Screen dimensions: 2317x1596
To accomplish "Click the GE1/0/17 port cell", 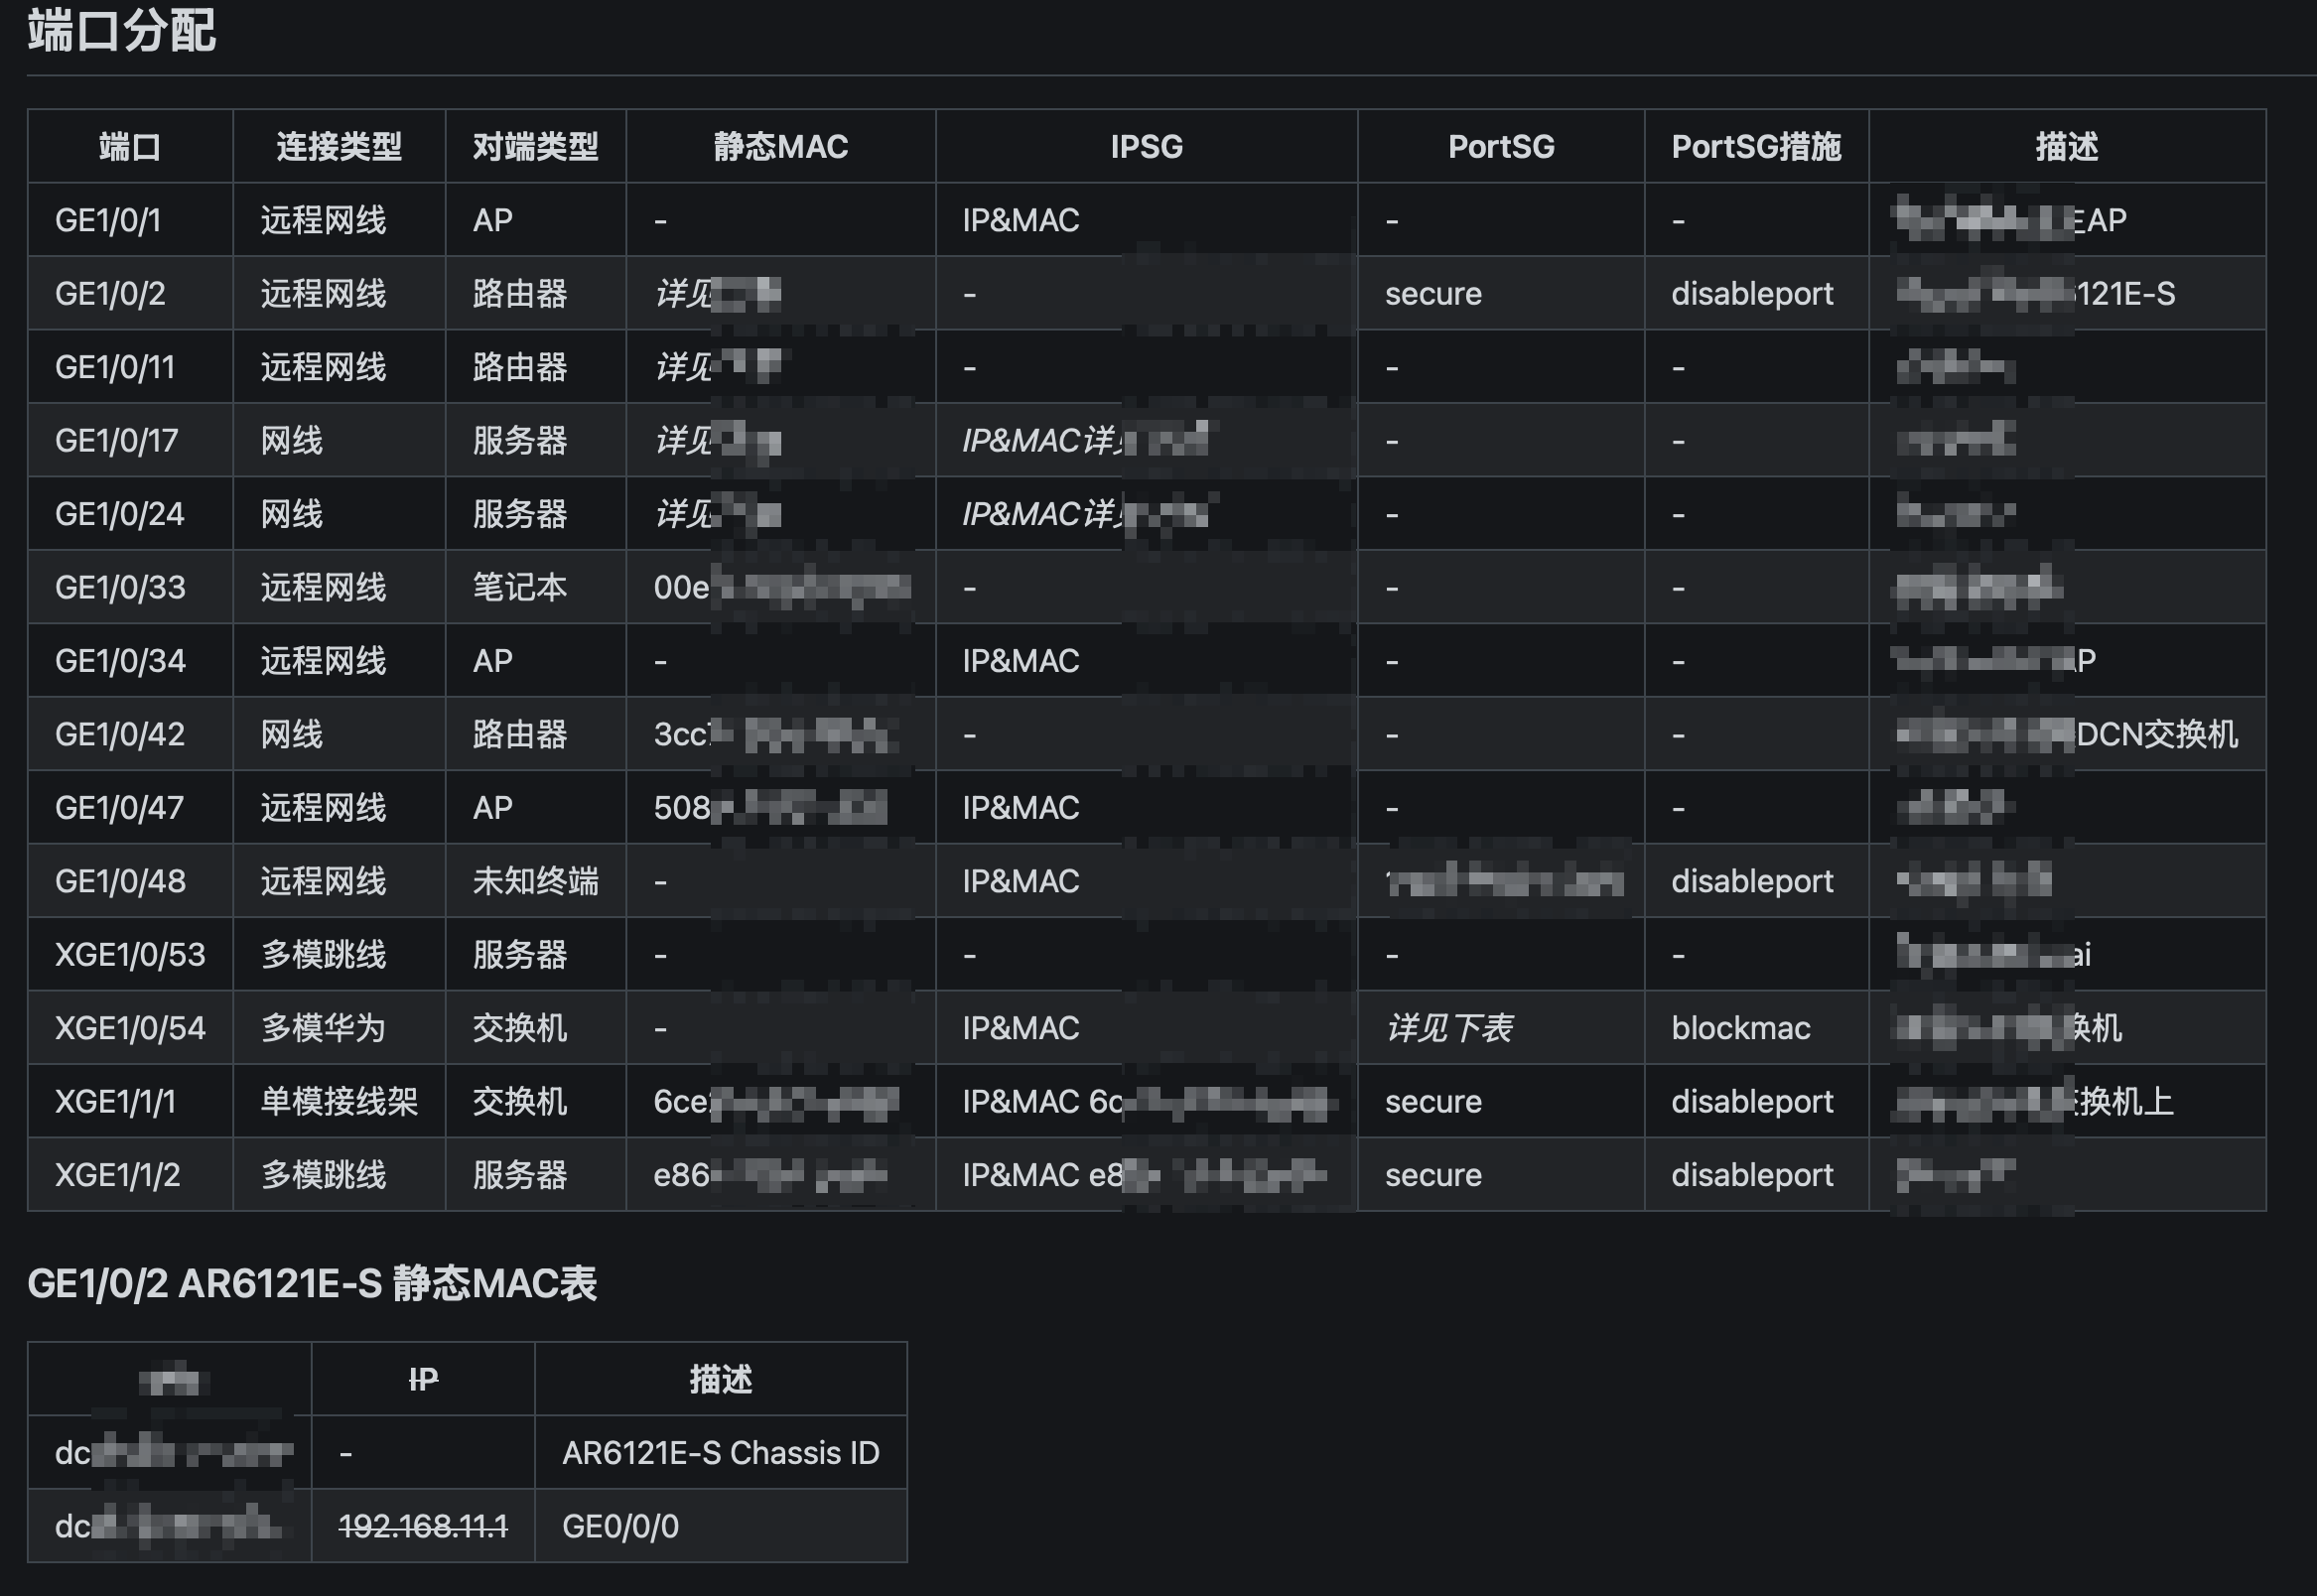I will click(116, 440).
